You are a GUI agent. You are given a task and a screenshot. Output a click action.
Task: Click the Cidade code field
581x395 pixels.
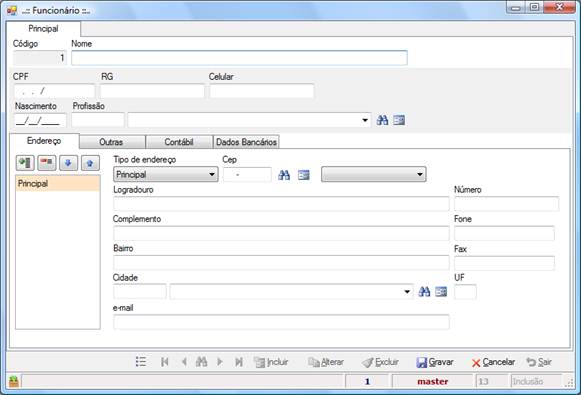coord(140,292)
